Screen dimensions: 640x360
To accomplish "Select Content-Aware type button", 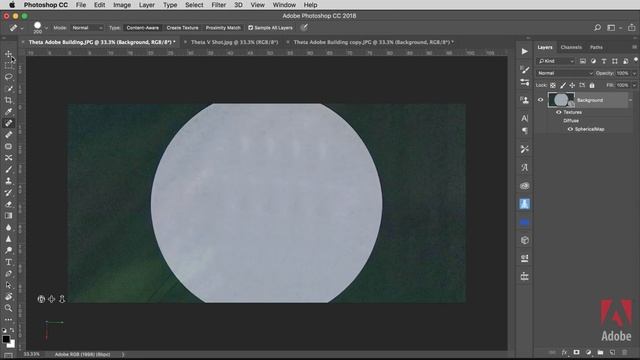I will click(x=142, y=28).
